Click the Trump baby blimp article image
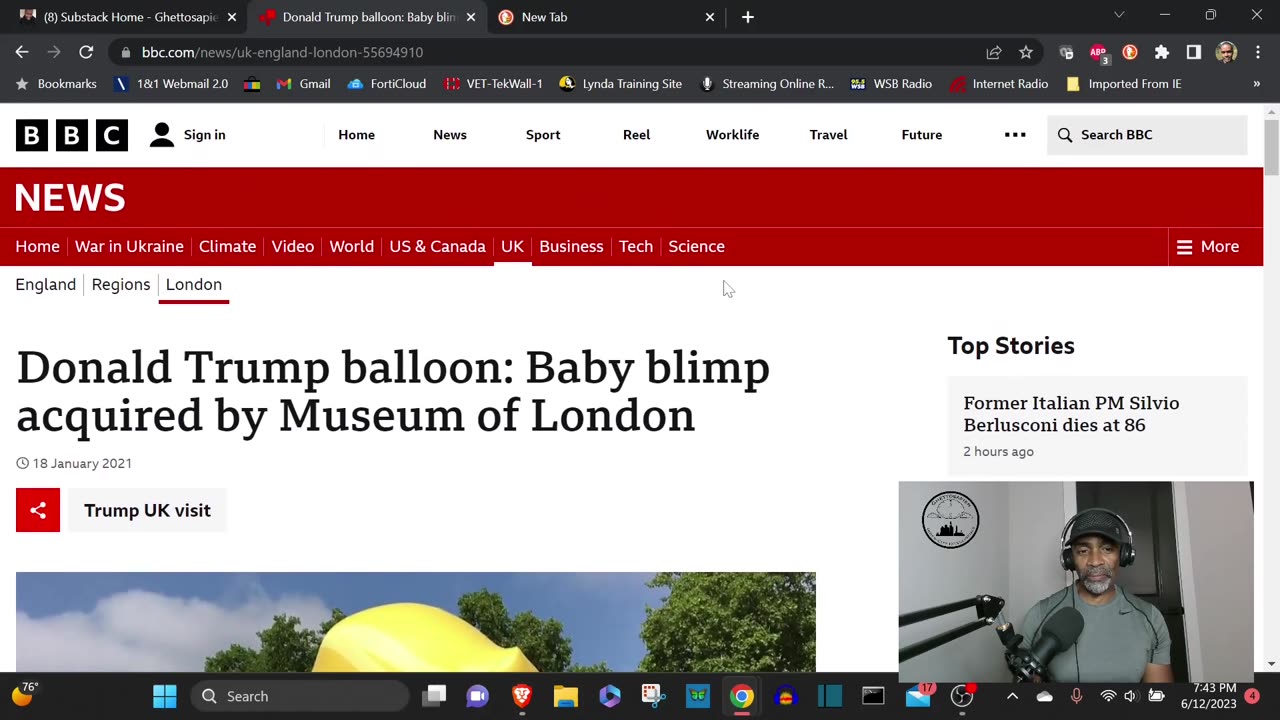Viewport: 1280px width, 720px height. (x=416, y=622)
